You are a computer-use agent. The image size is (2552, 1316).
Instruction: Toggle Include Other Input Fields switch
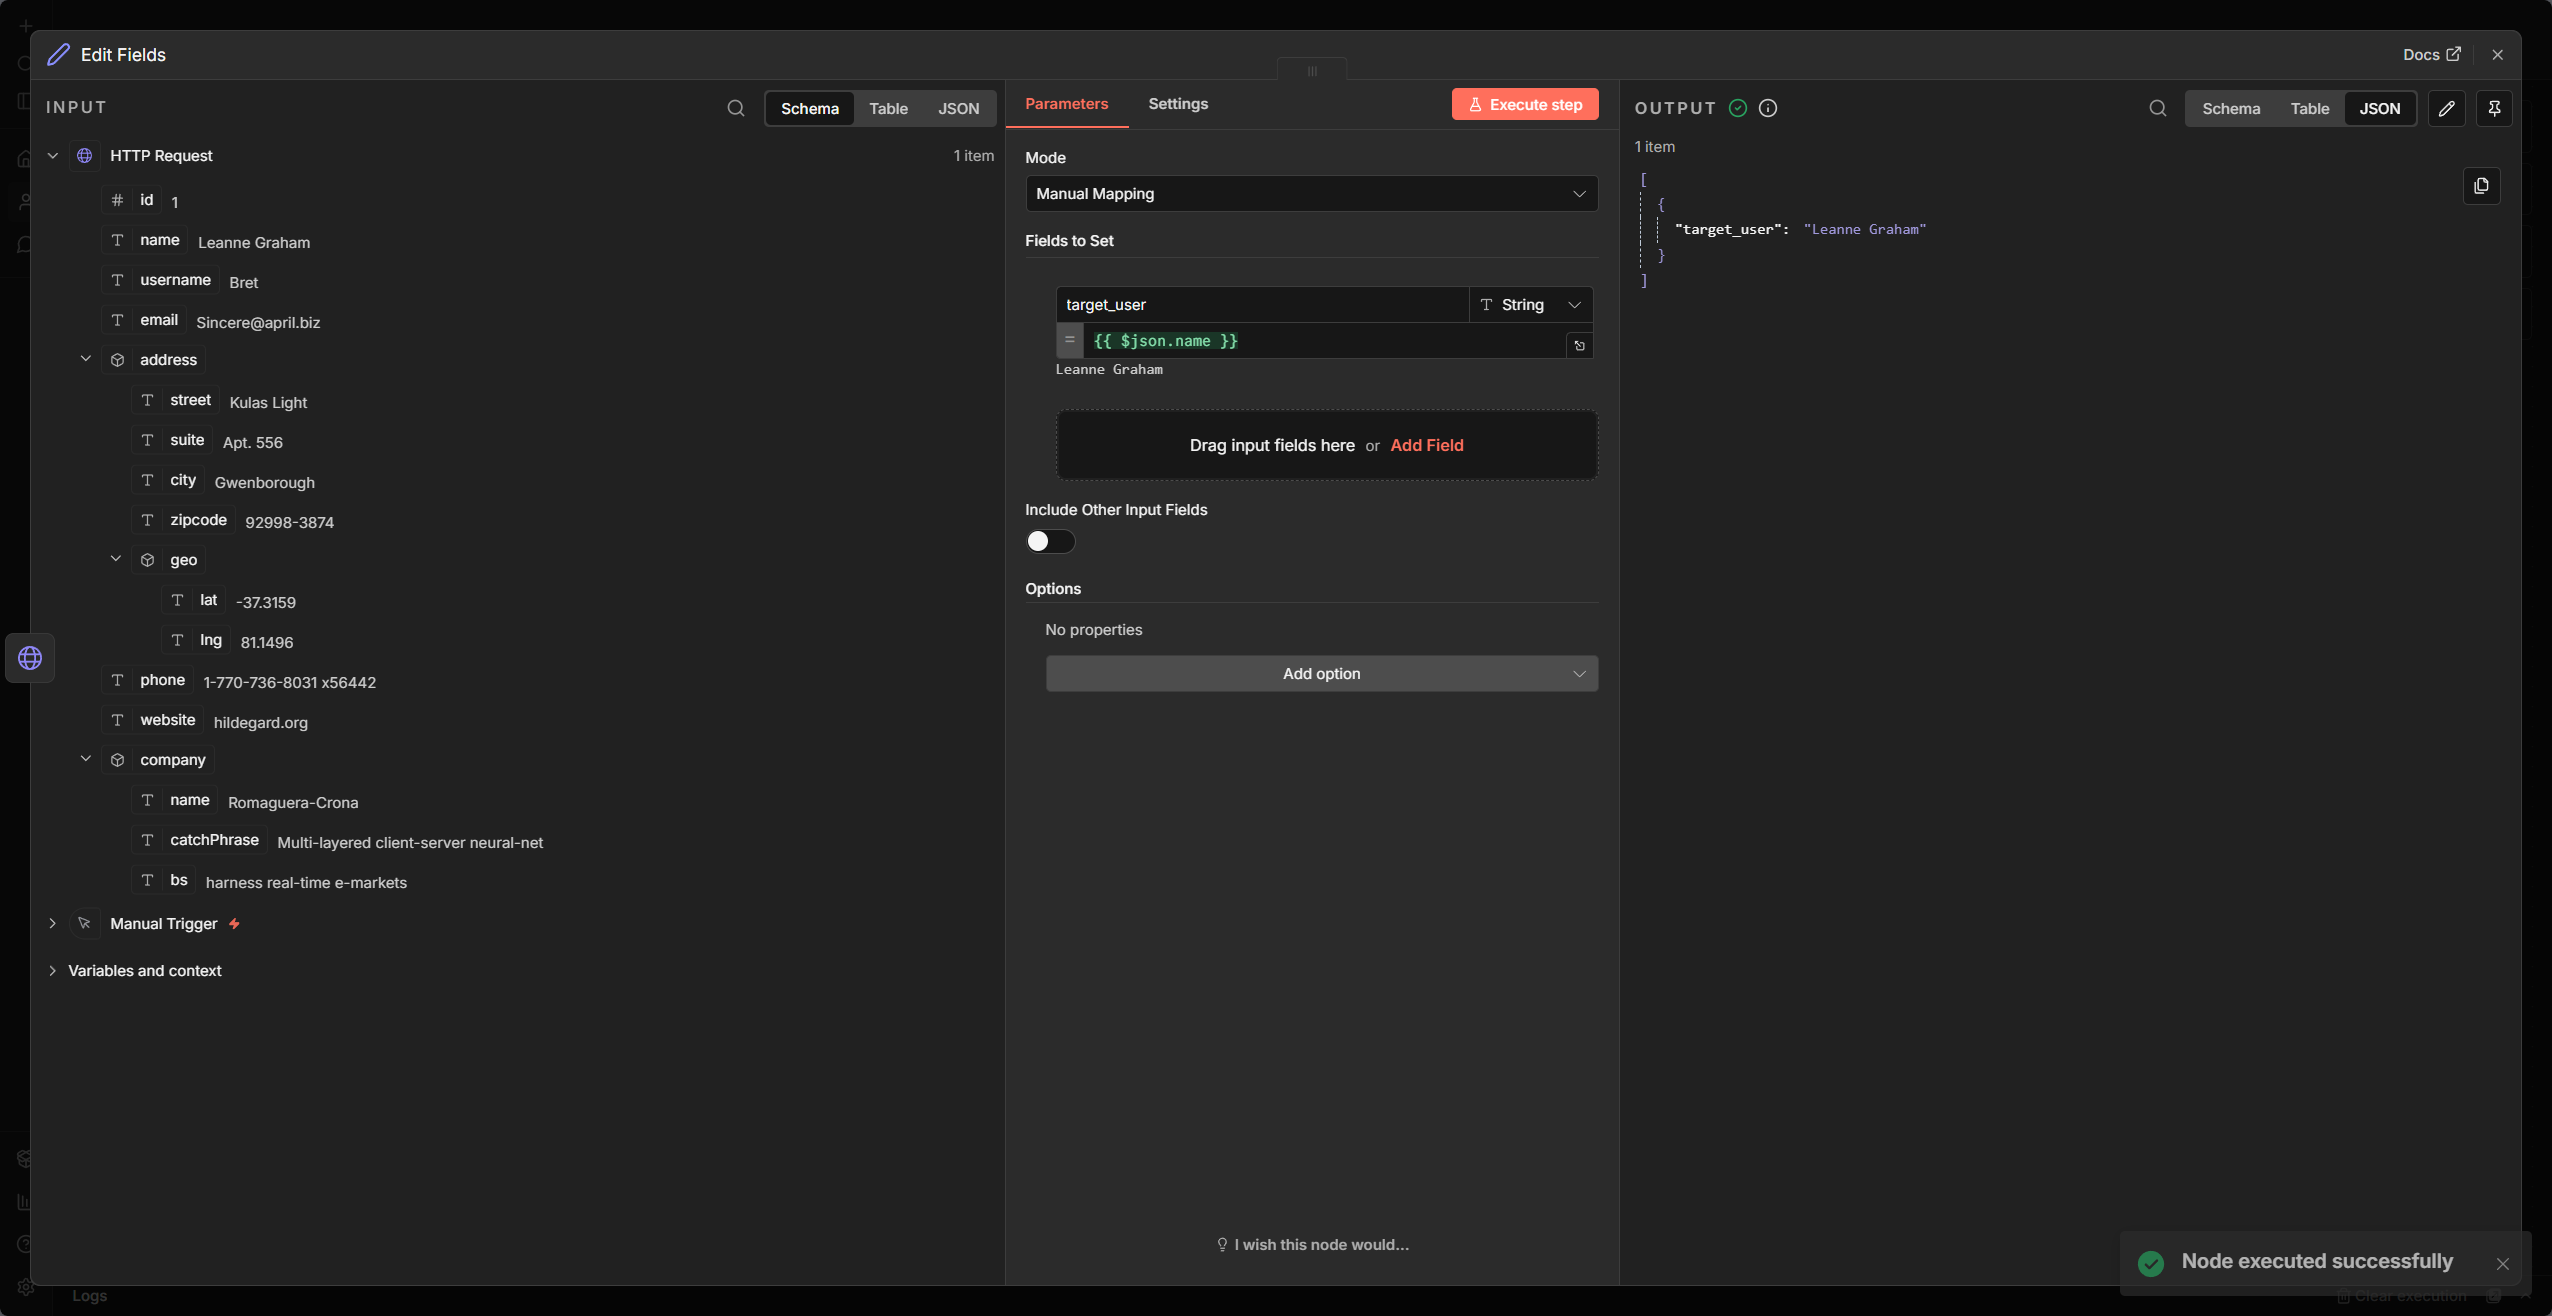click(1050, 541)
